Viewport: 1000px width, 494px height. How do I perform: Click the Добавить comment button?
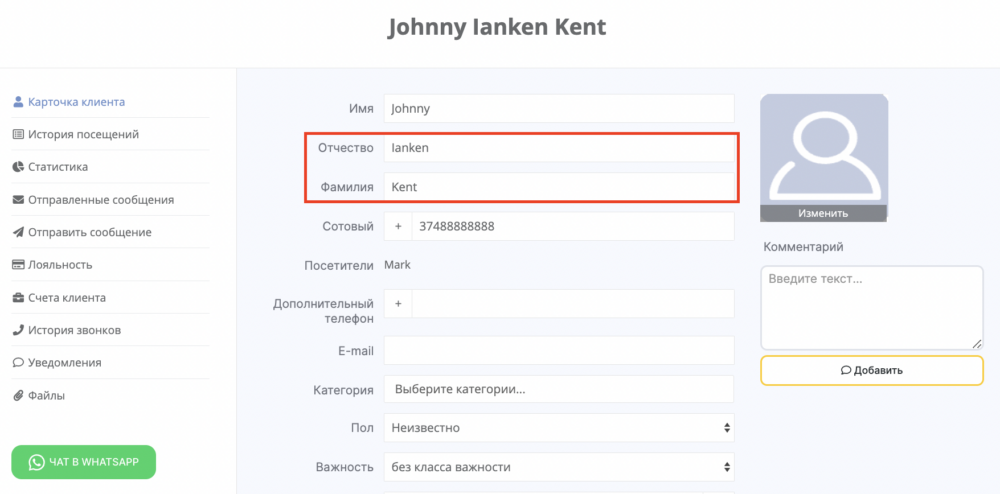(x=872, y=370)
